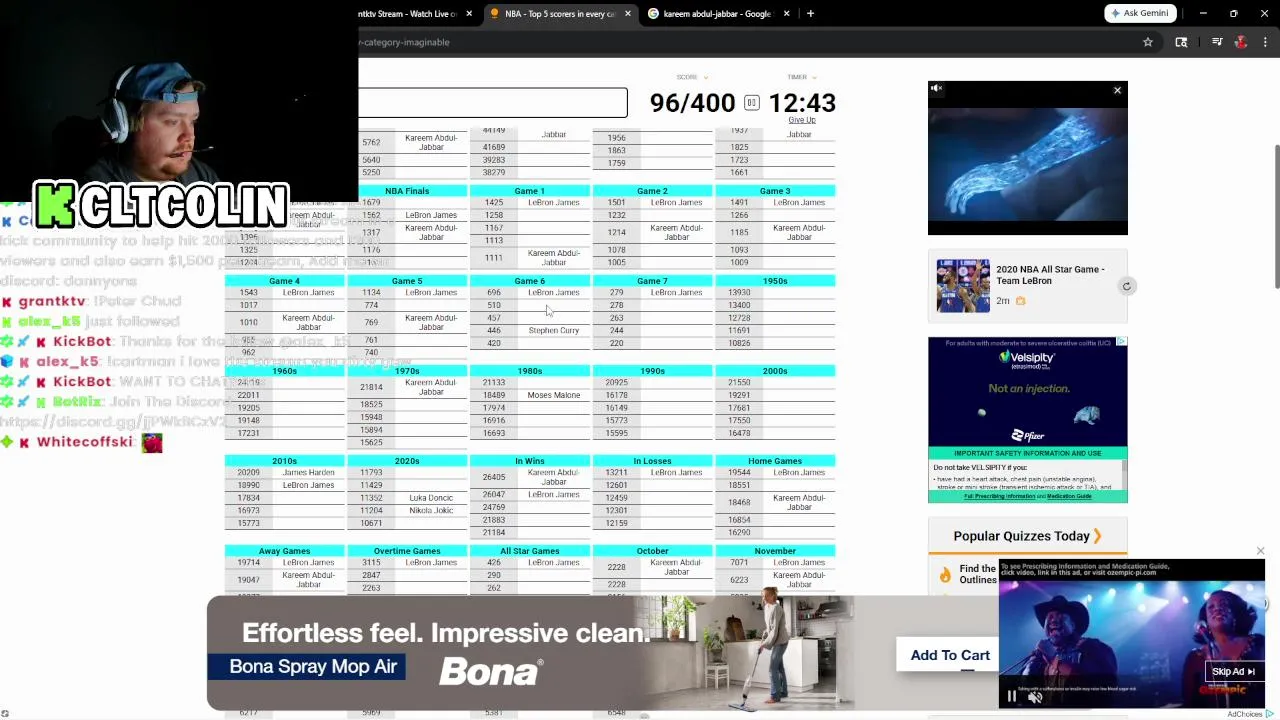Click the 1950s category header

[x=775, y=281]
